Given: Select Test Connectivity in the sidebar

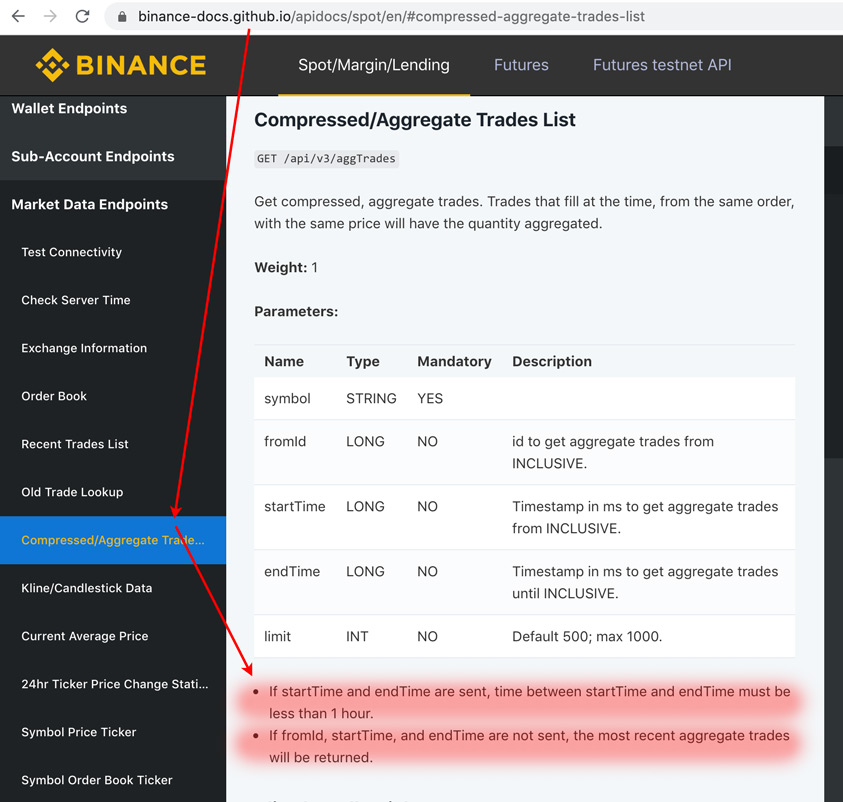Looking at the screenshot, I should 70,252.
